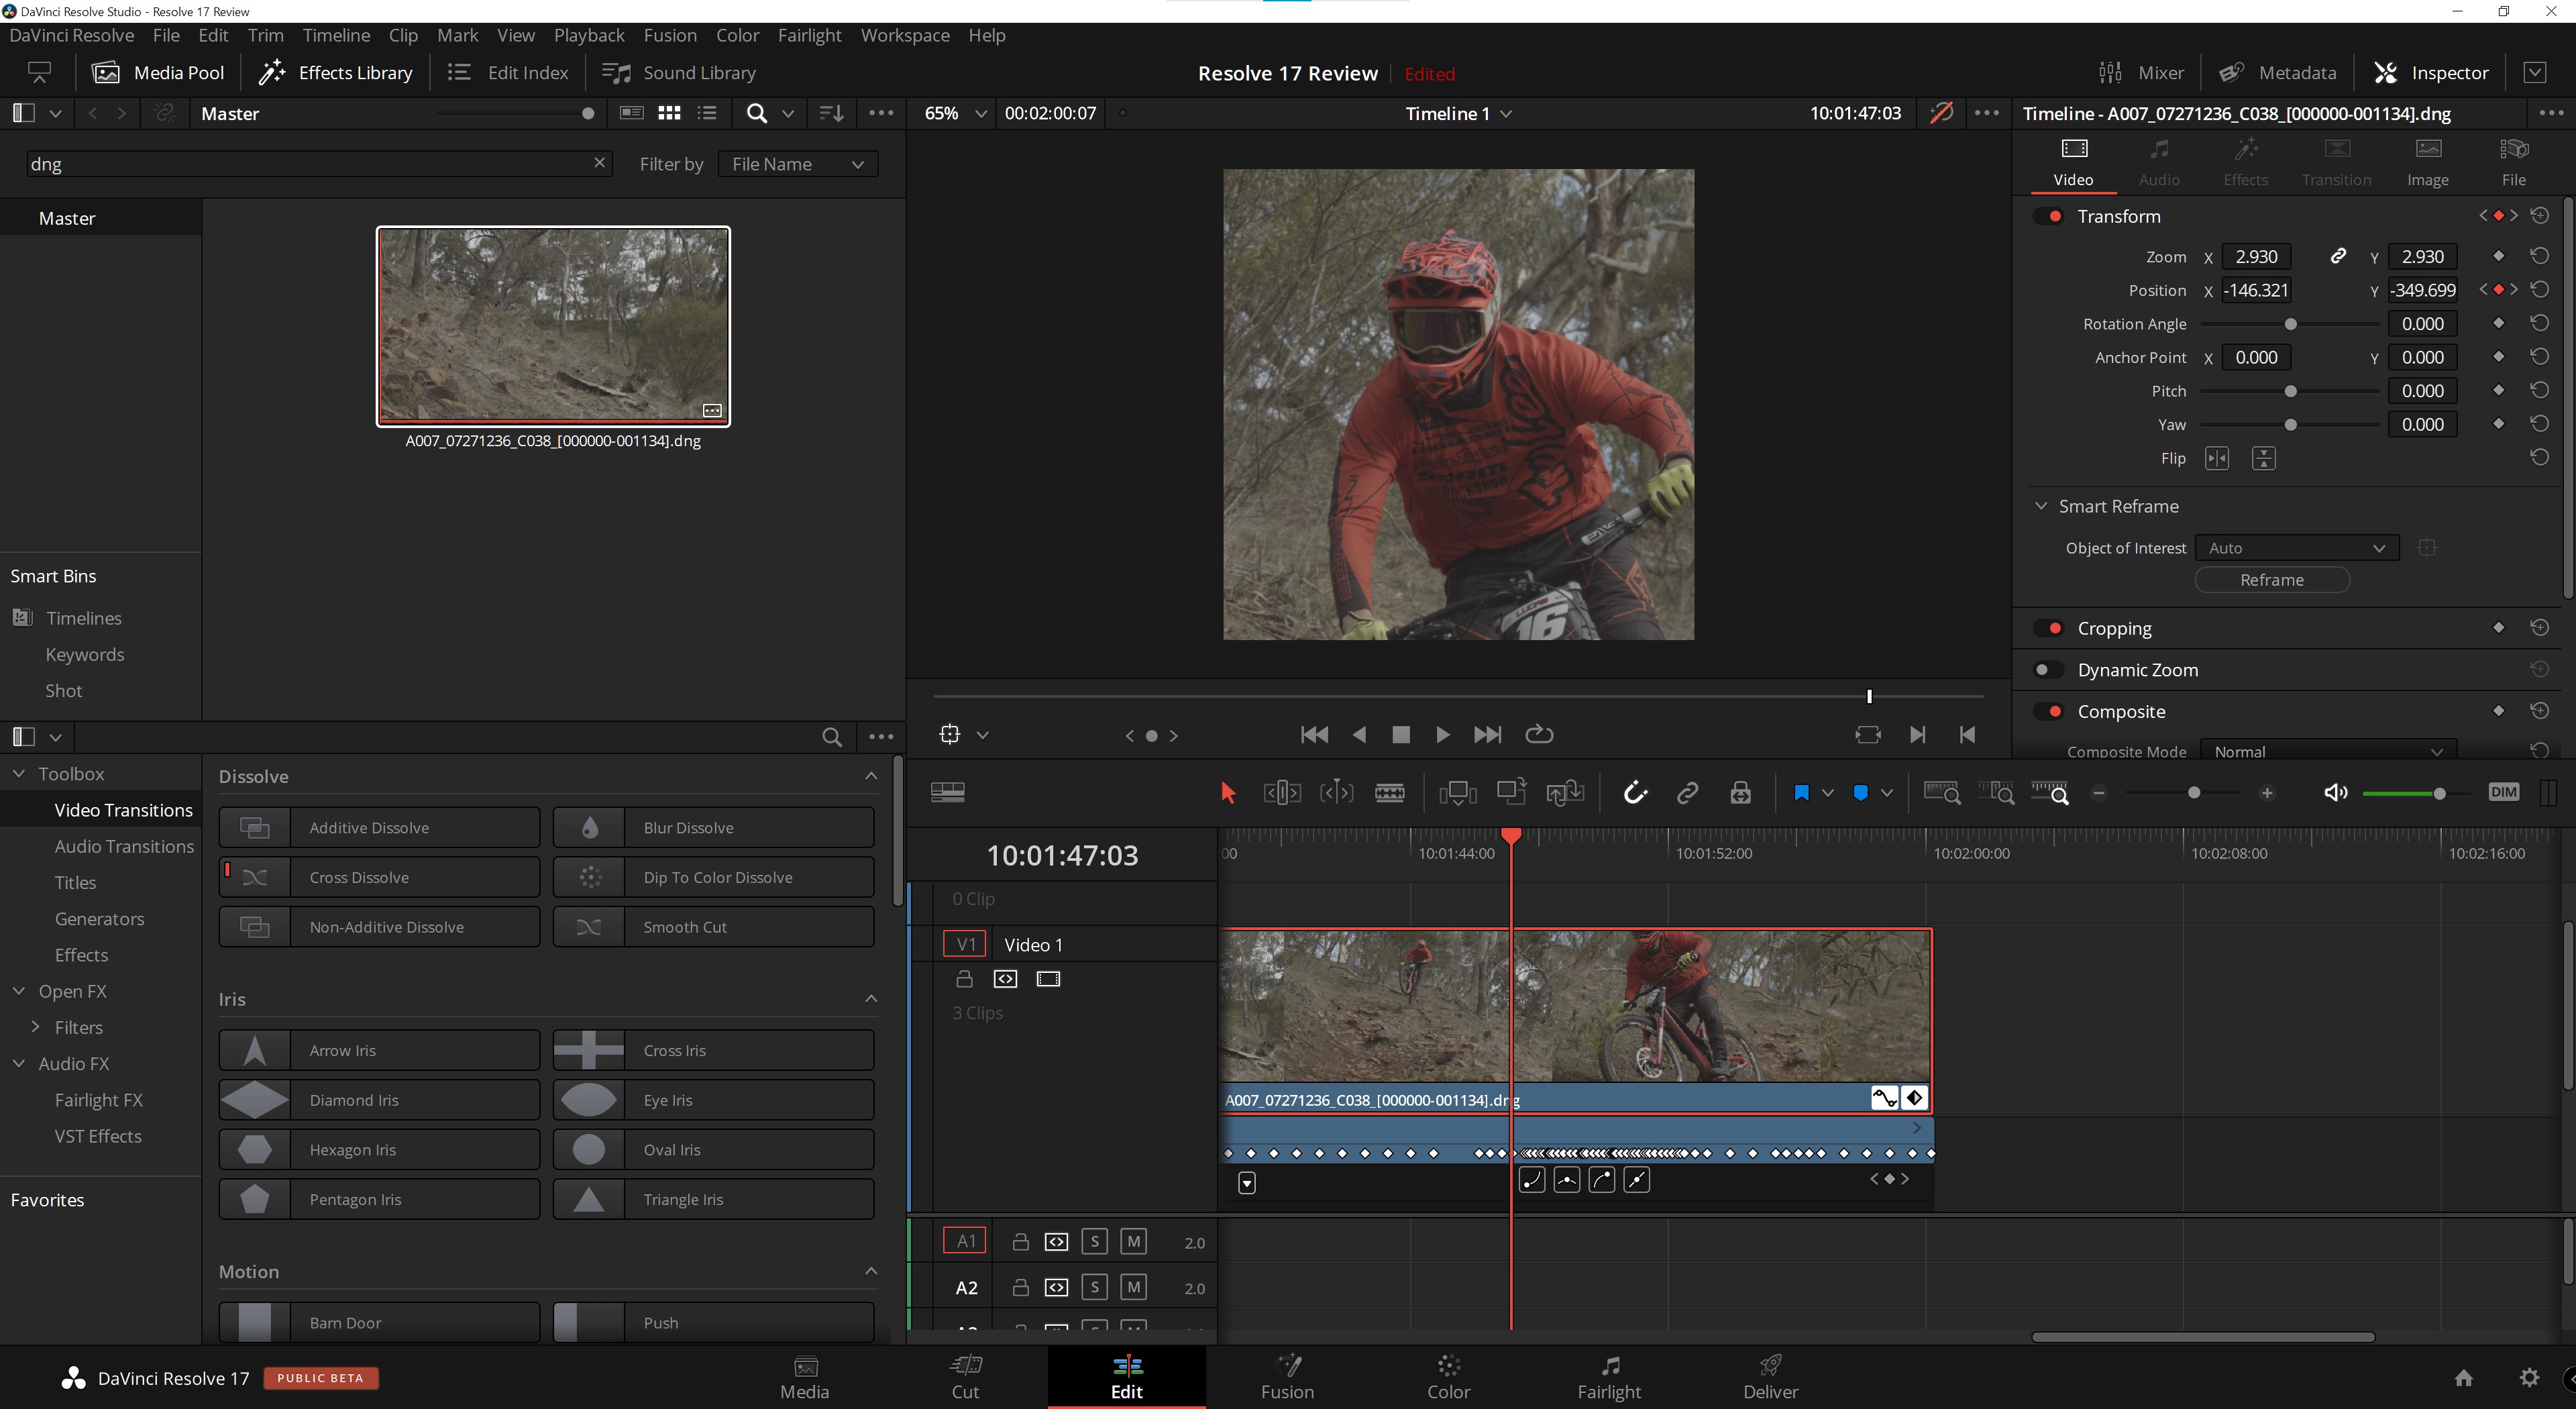Toggle Cropping section enable switch

2049,628
